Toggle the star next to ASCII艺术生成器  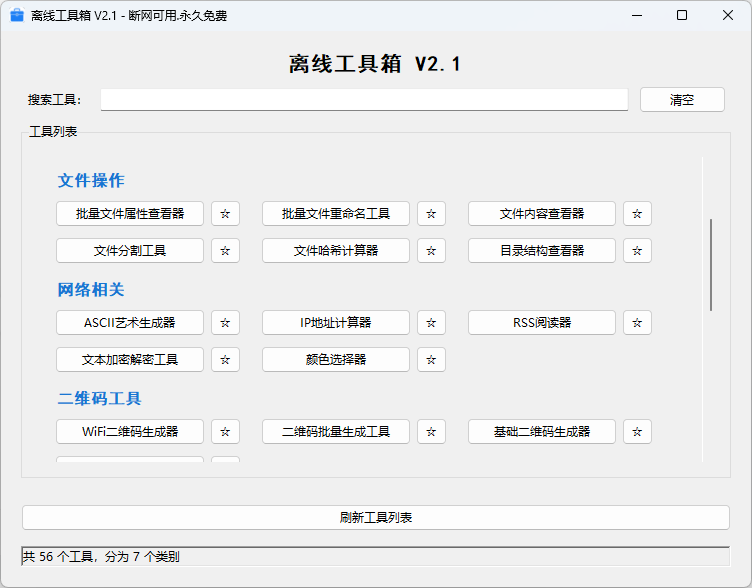225,323
